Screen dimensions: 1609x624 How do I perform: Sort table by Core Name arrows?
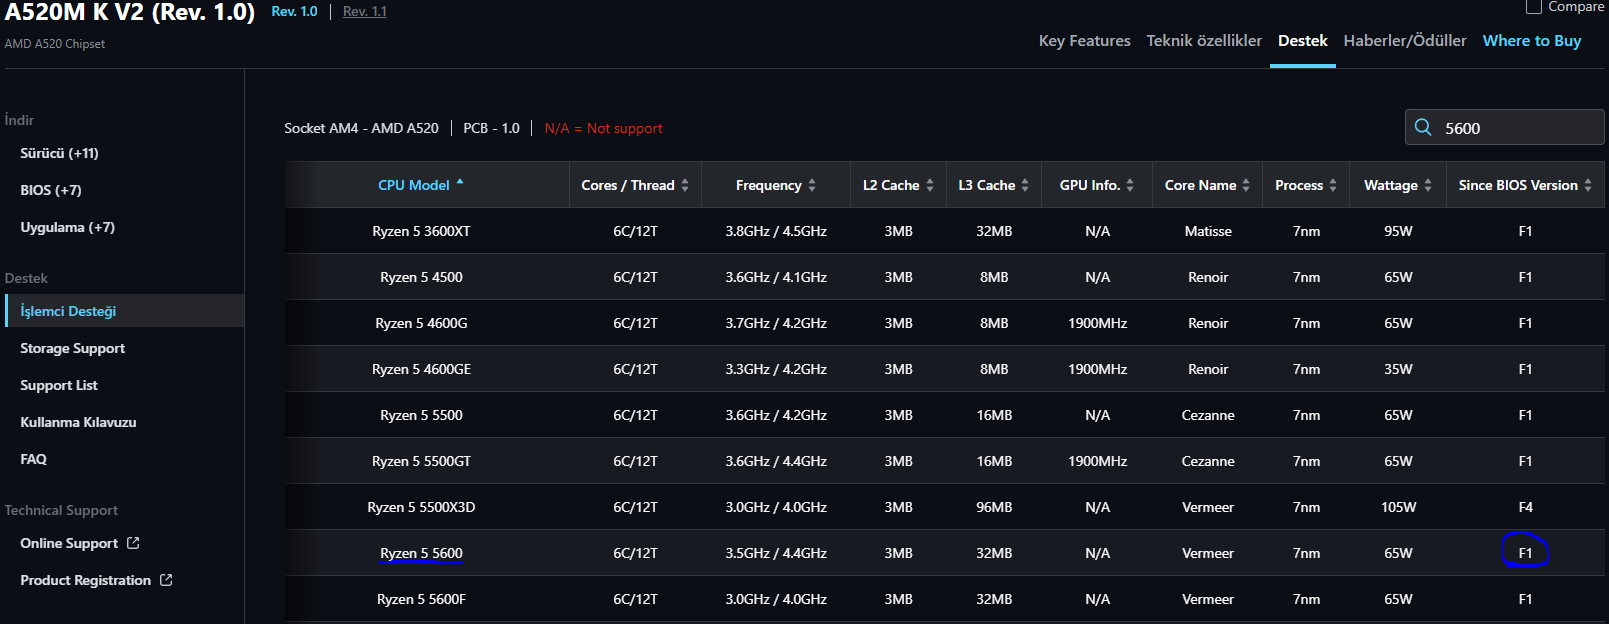pos(1246,185)
